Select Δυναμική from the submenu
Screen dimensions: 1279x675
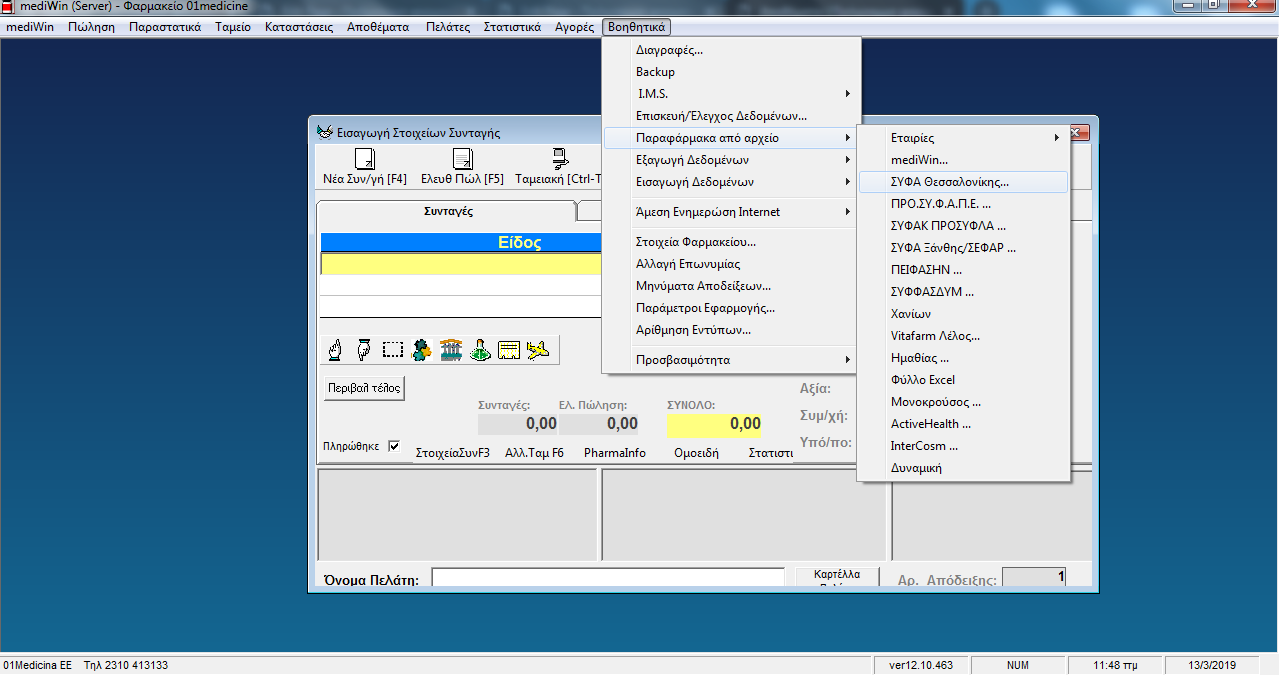tap(964, 468)
